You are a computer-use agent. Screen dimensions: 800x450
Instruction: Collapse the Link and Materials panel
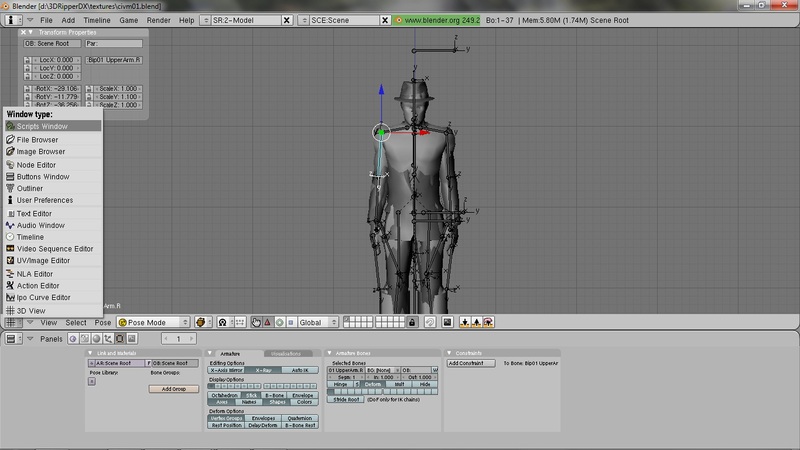pyautogui.click(x=90, y=353)
